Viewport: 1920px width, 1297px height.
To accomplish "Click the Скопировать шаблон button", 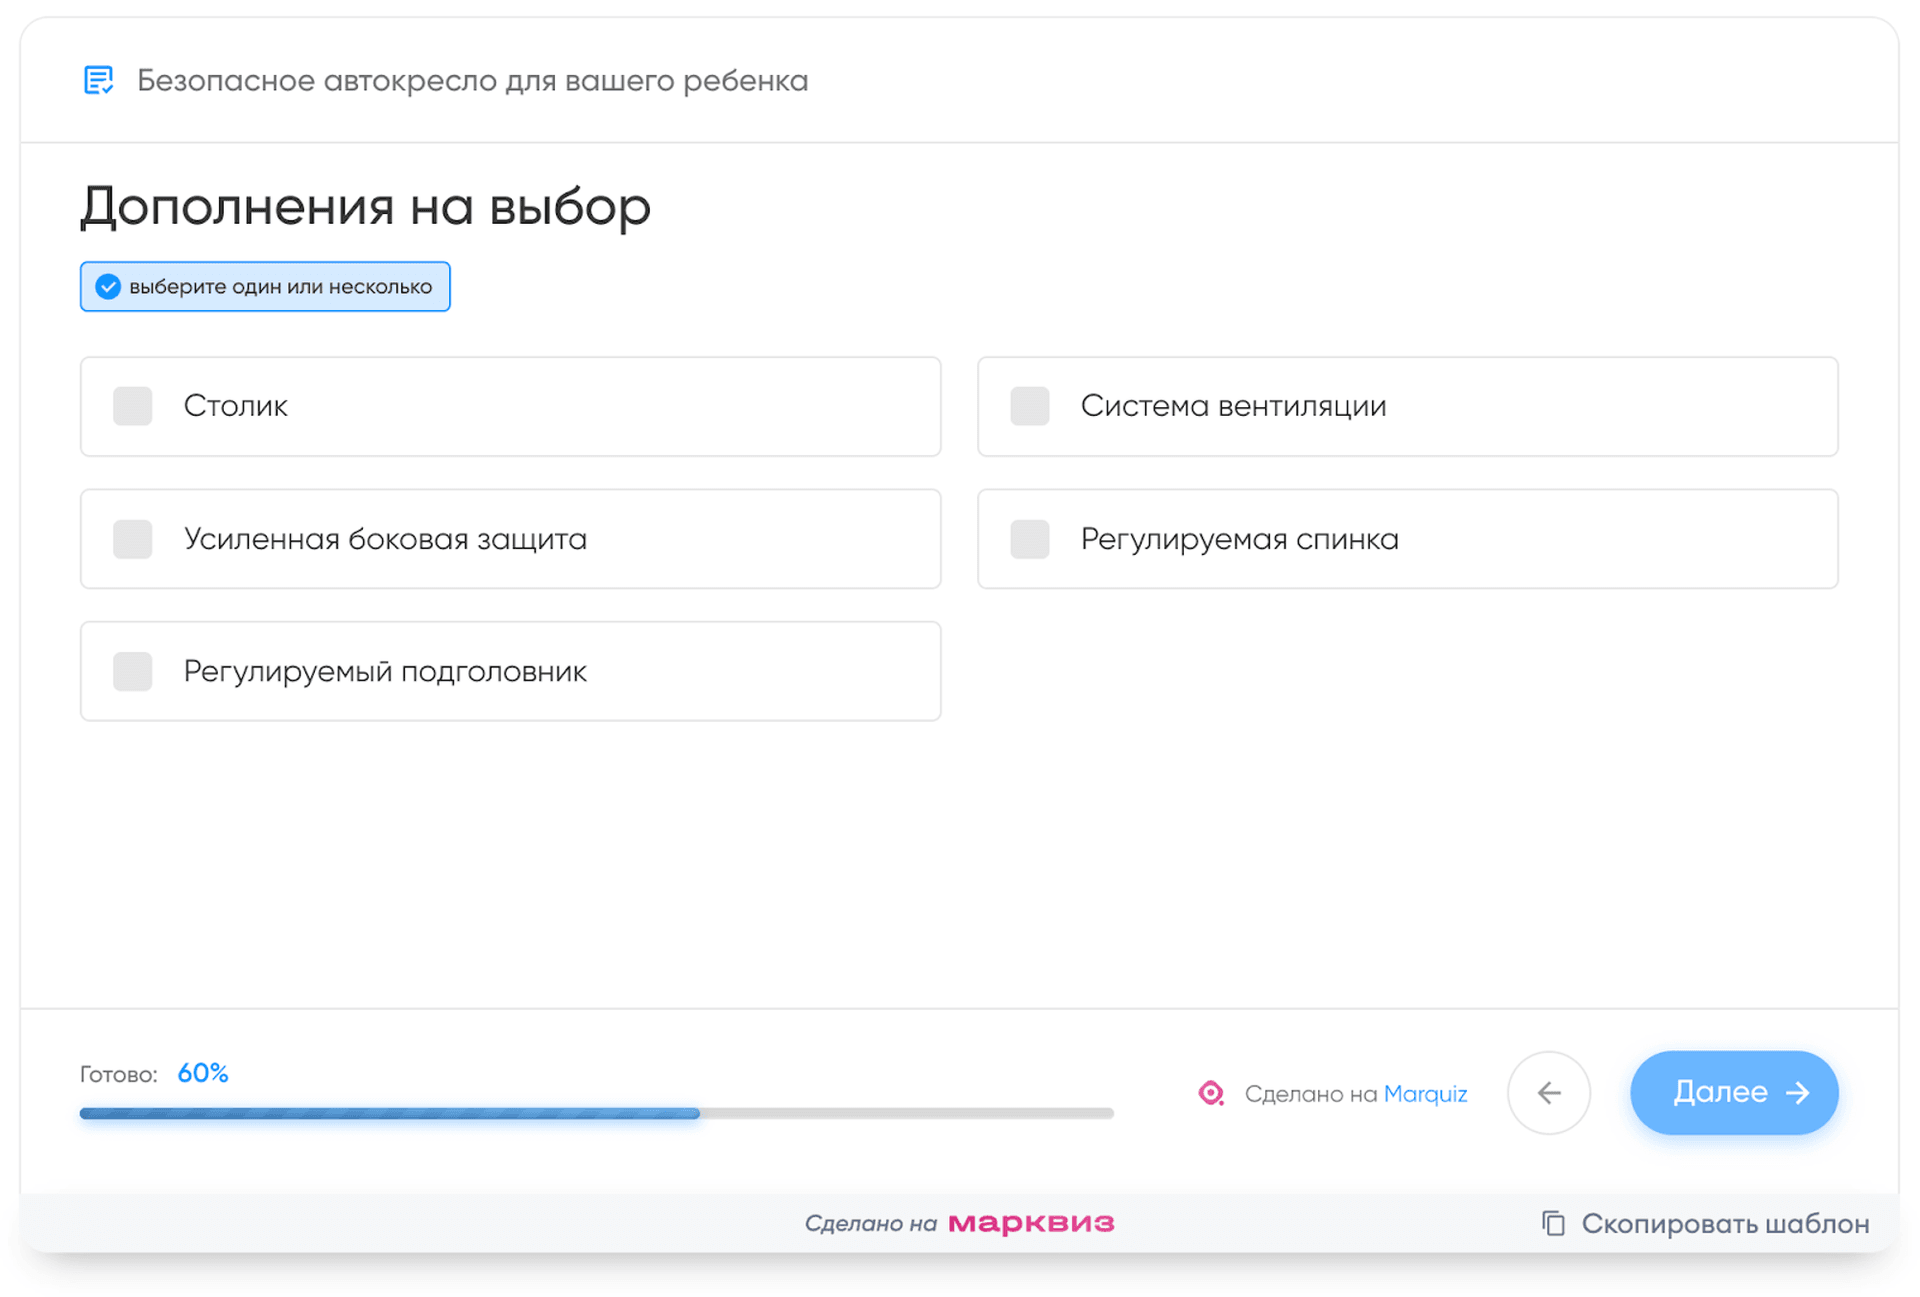I will [1725, 1223].
